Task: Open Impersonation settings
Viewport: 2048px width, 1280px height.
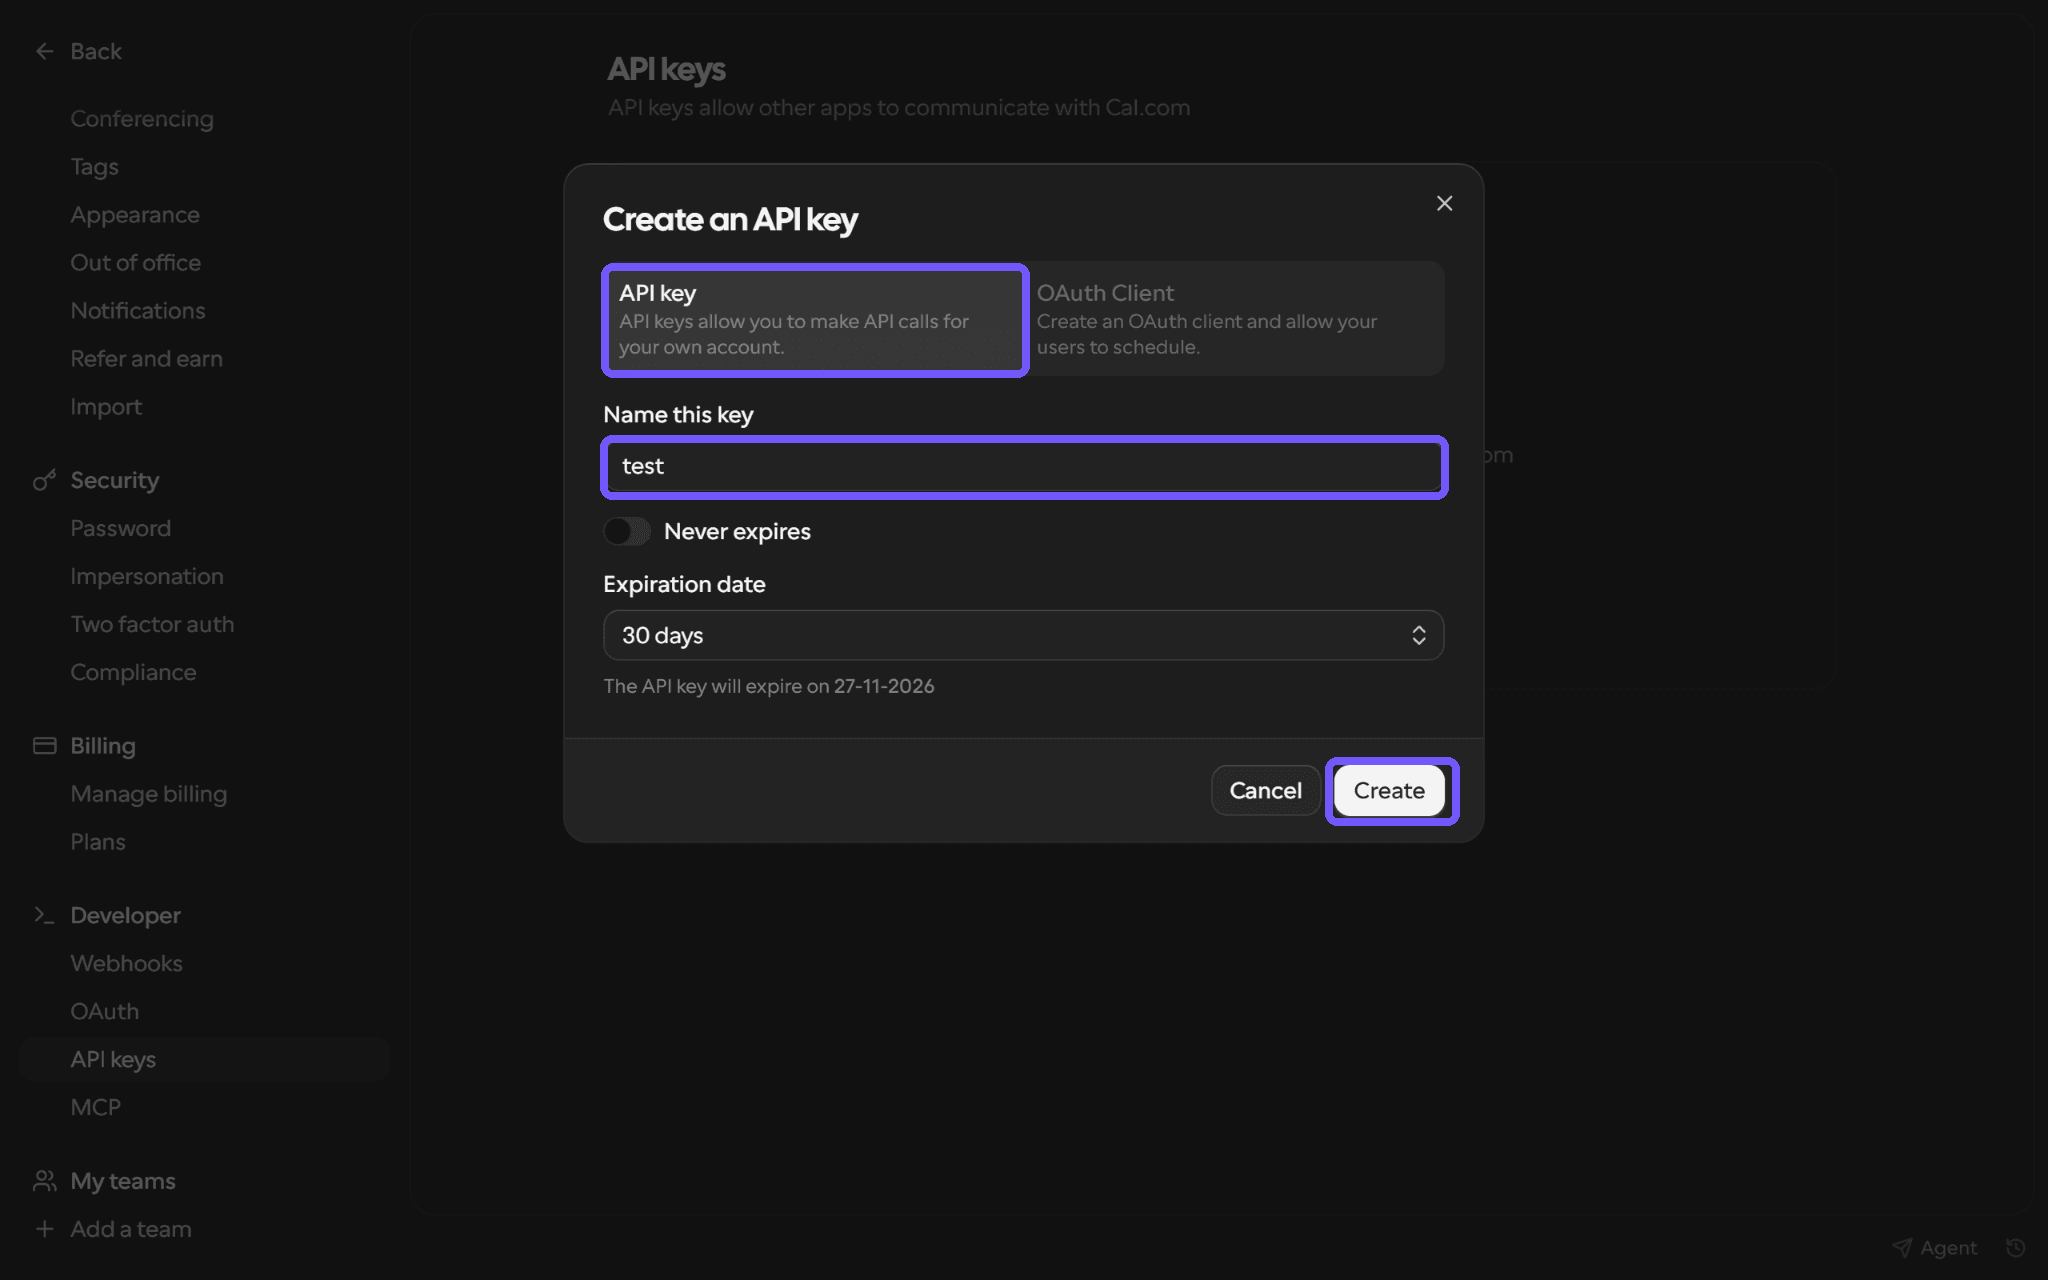Action: [x=147, y=576]
